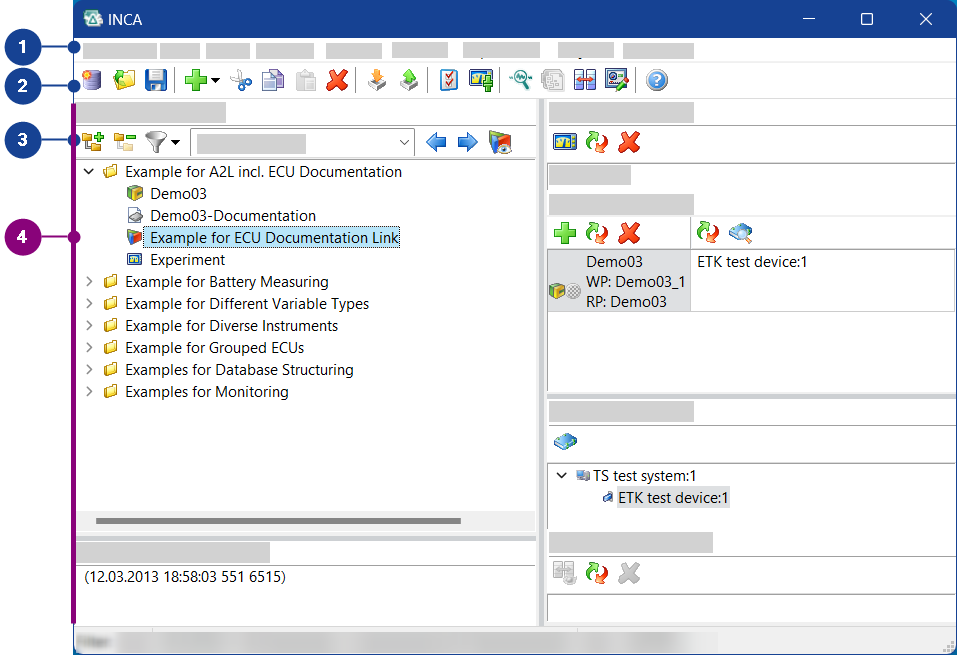Collapse the TS test system:1 node
The image size is (957, 655).
pos(561,476)
